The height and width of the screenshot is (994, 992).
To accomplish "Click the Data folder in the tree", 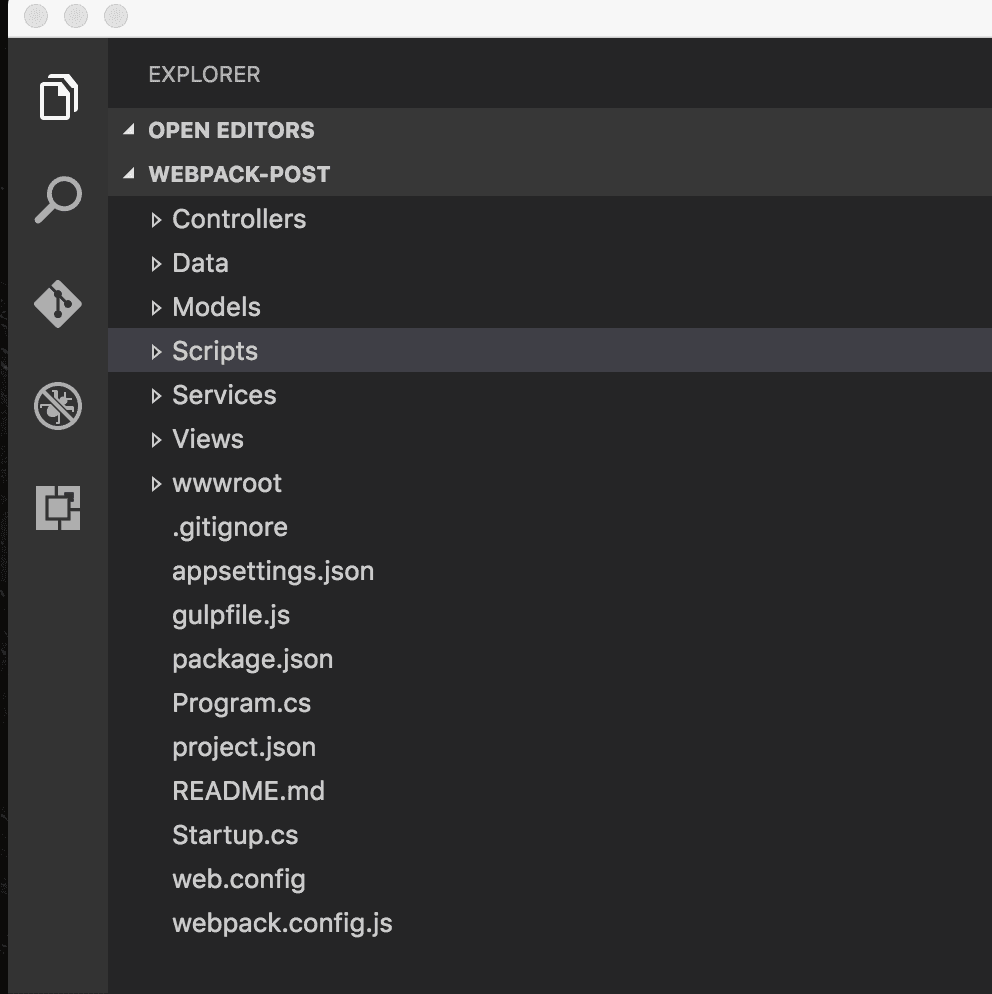I will tap(200, 263).
